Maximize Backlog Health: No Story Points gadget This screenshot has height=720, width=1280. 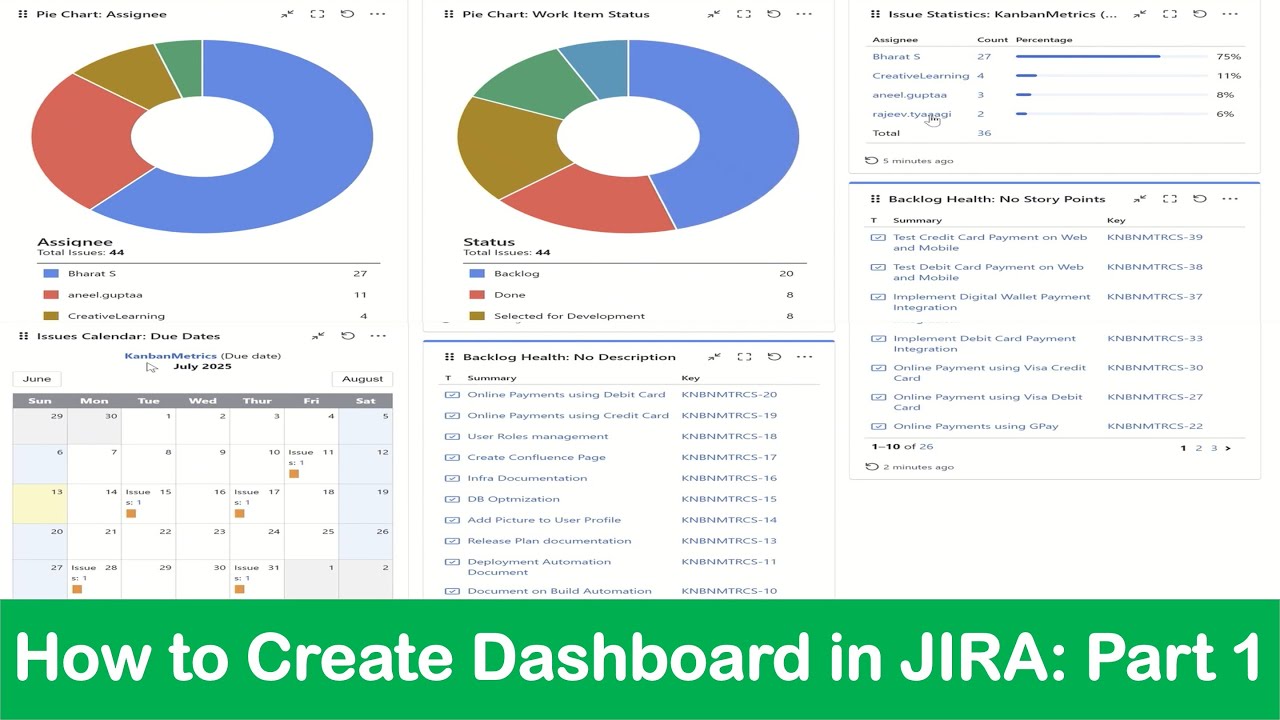[x=1169, y=199]
